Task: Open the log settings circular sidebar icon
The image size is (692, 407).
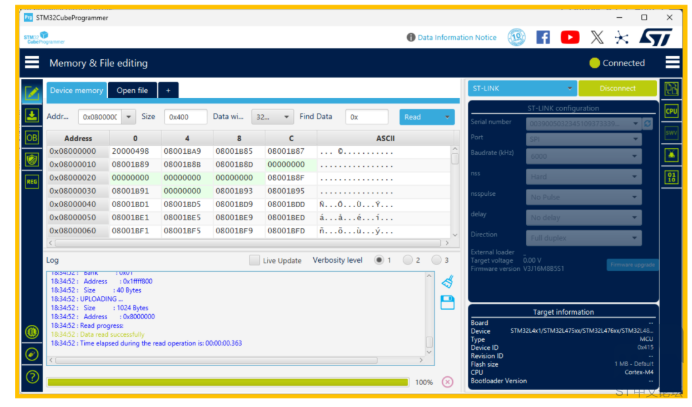Action: pos(32,332)
